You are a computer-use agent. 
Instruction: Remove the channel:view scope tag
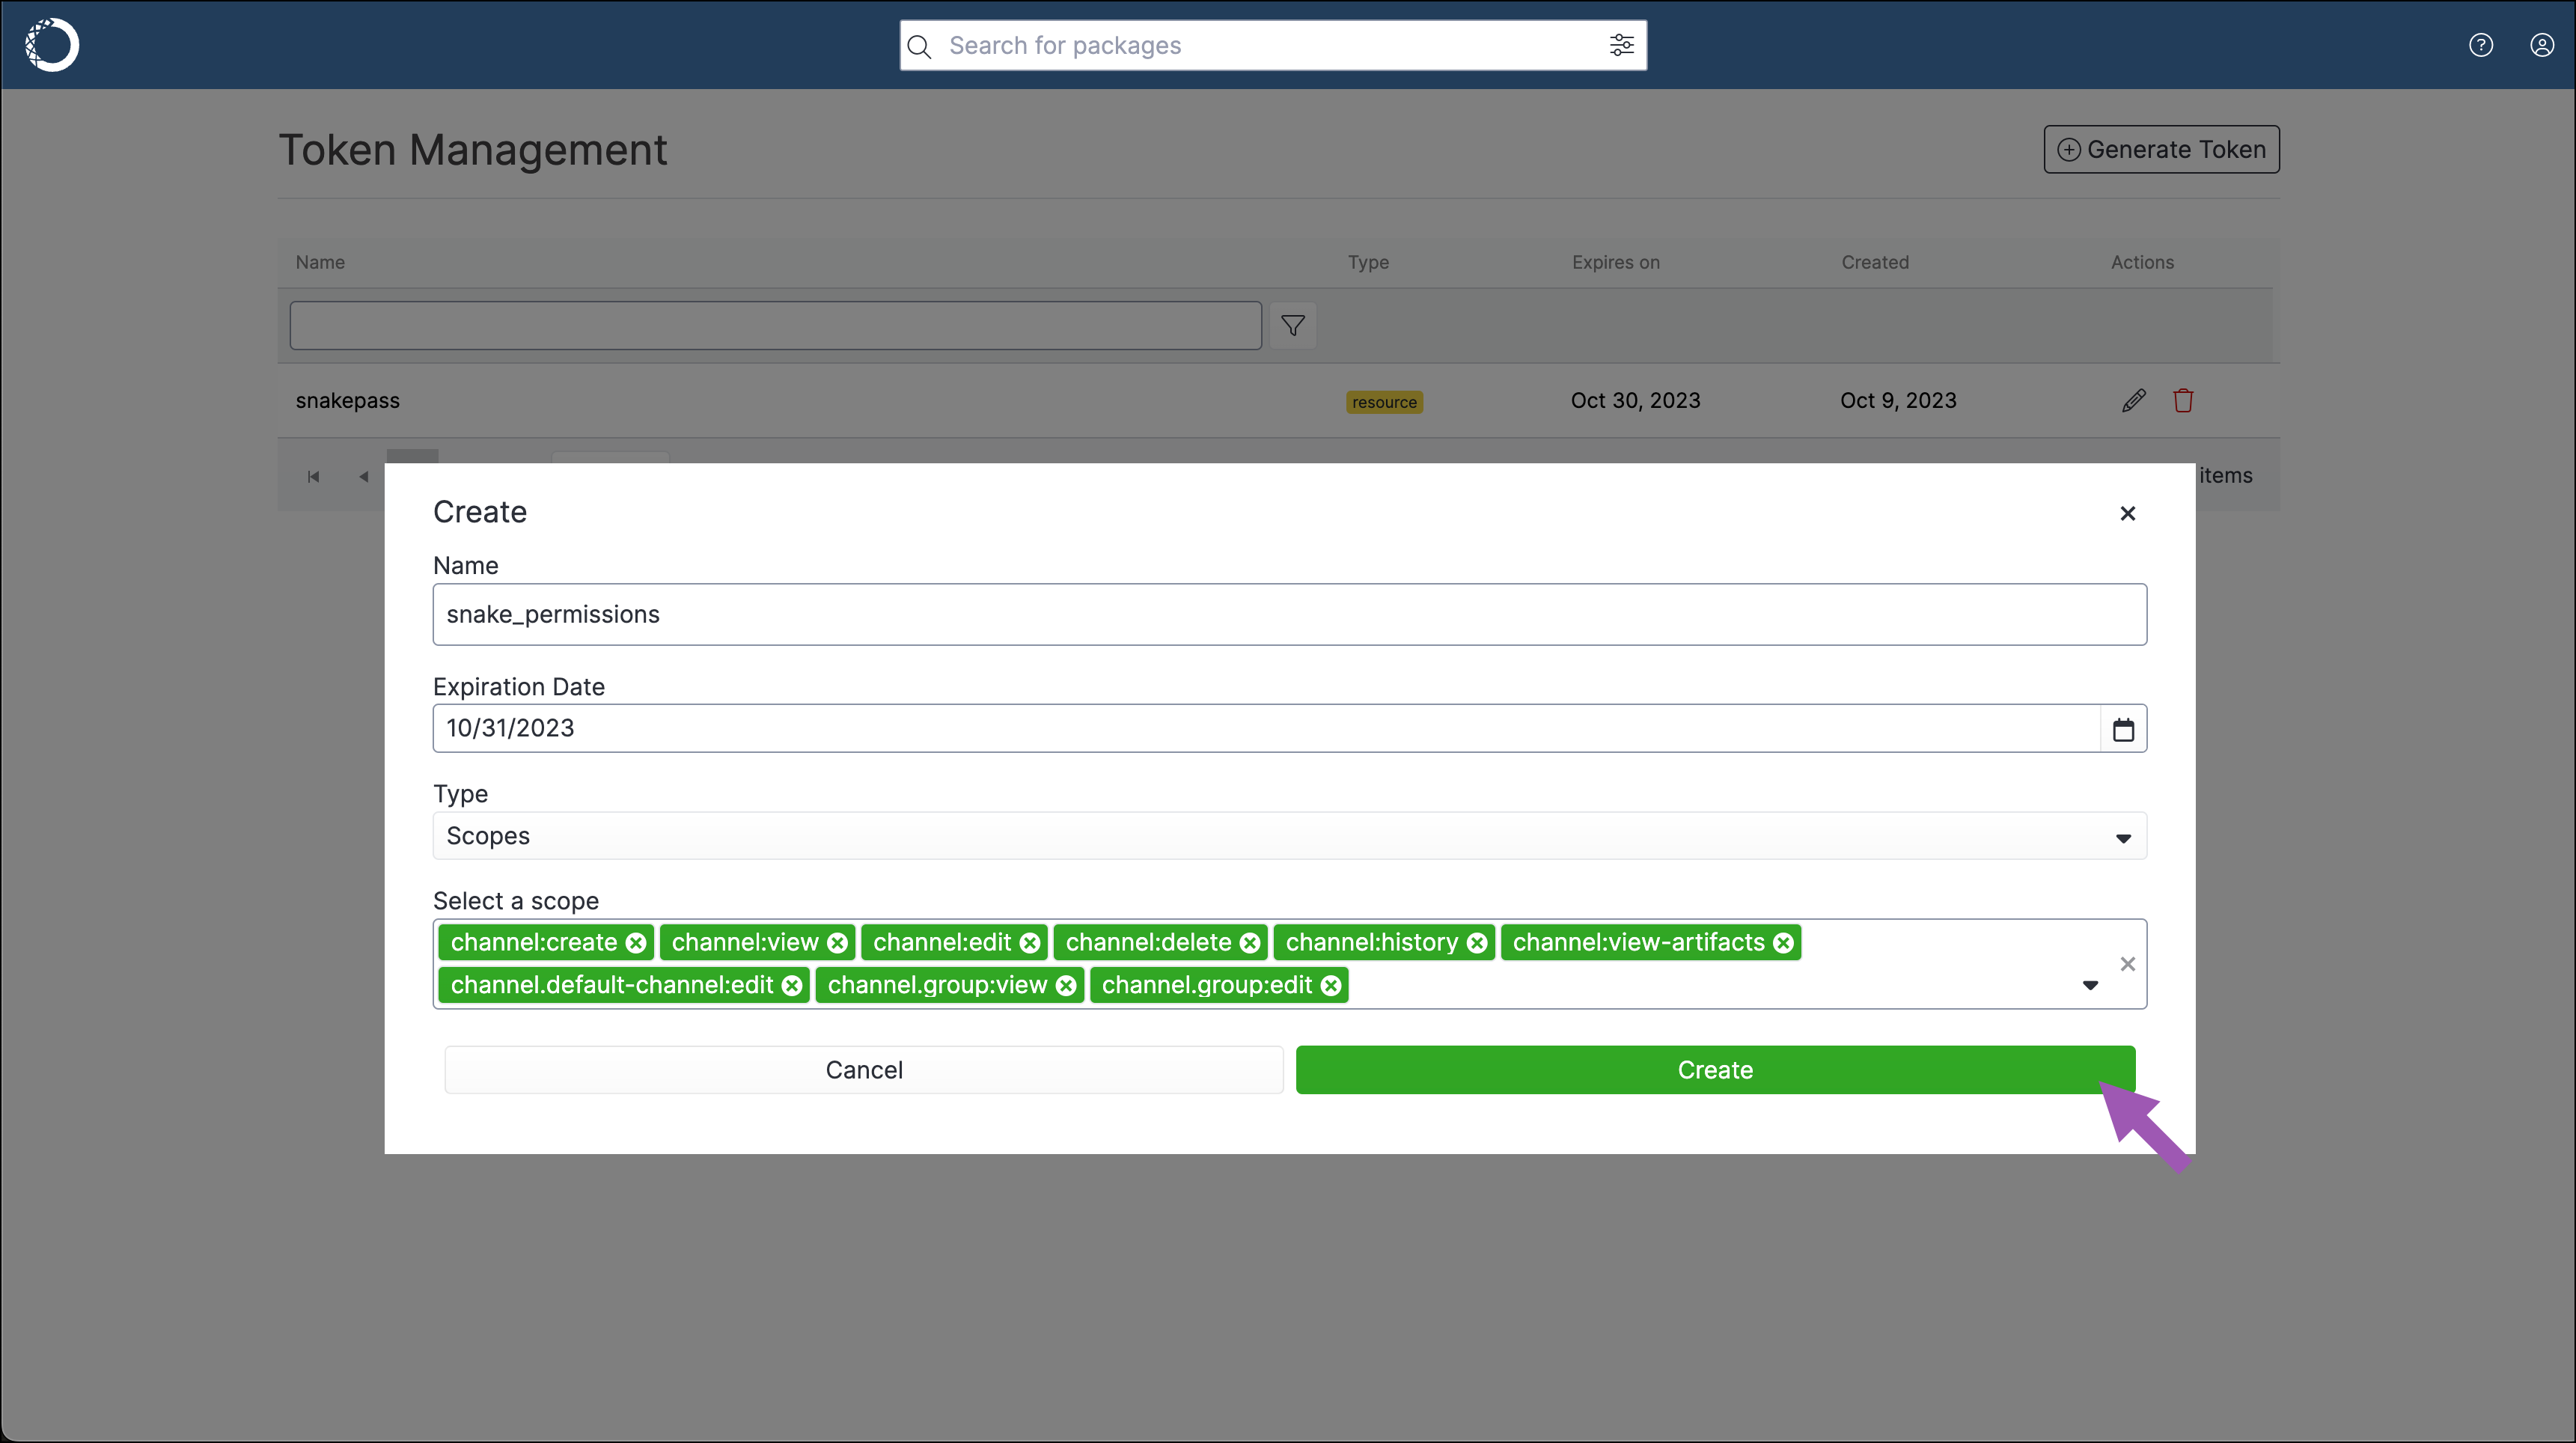coord(838,943)
